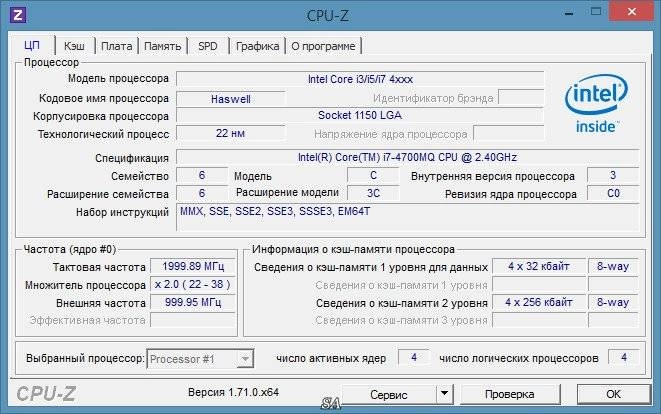Expand the Сервис button dropdown arrow

point(444,394)
